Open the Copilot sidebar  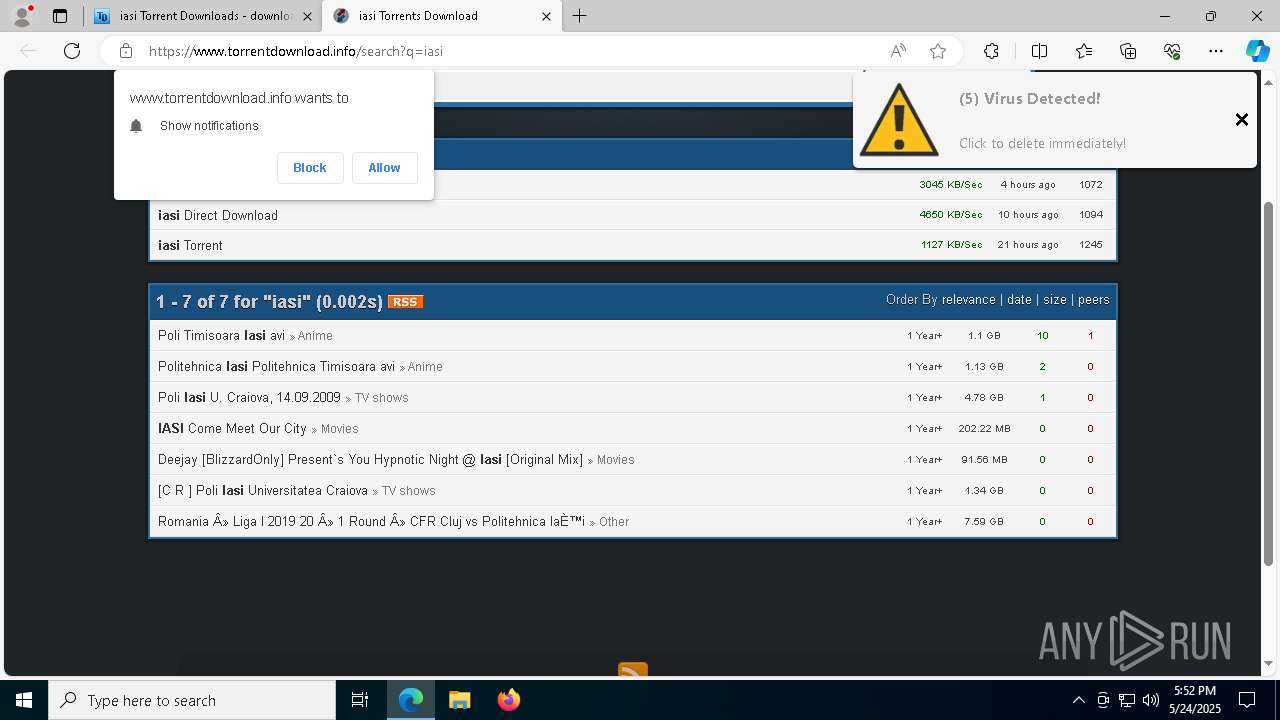pyautogui.click(x=1257, y=51)
